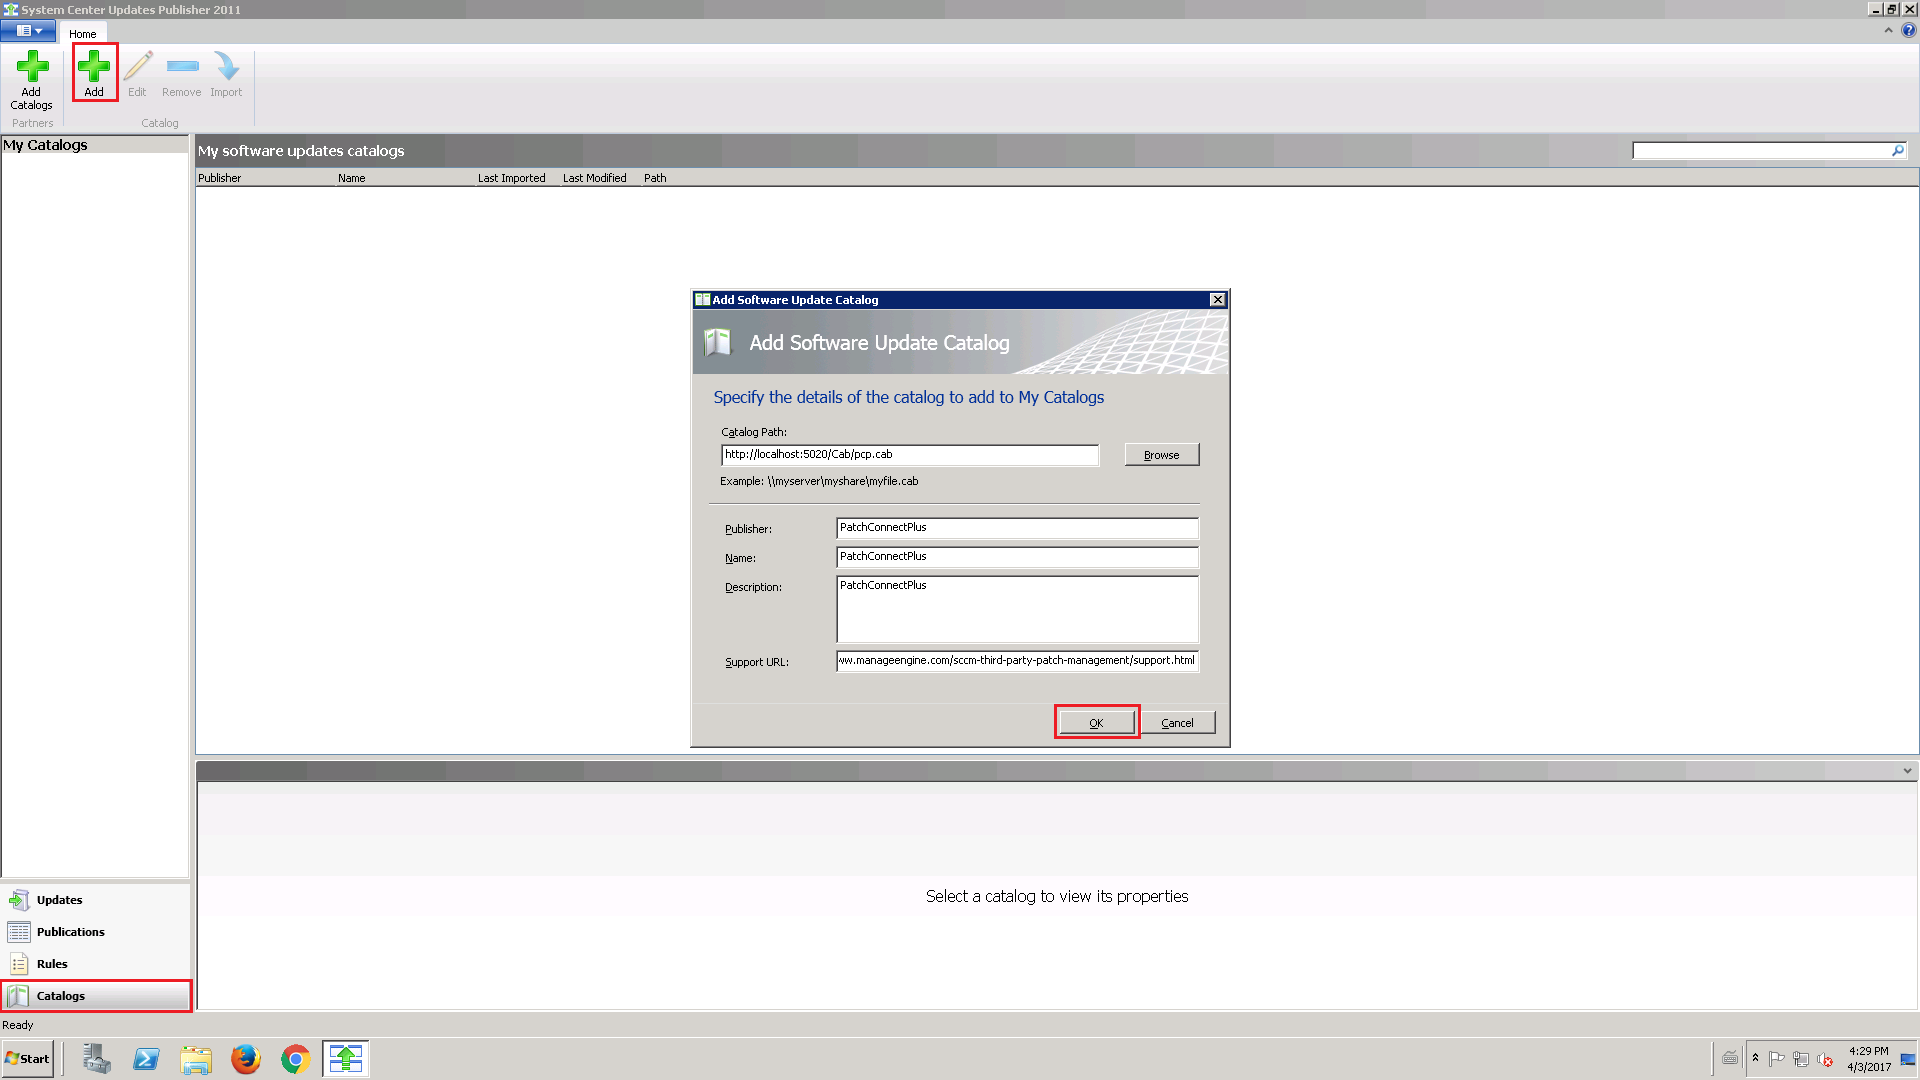Select the Updates panel icon
The height and width of the screenshot is (1080, 1920).
pos(18,899)
